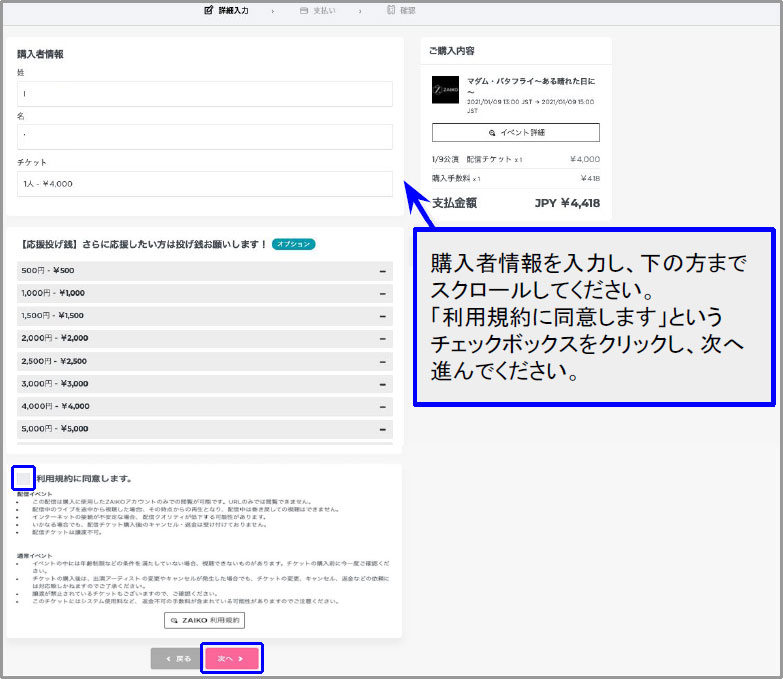Click the 詳細入力 step icon
Screen dimensions: 783x679
click(209, 10)
